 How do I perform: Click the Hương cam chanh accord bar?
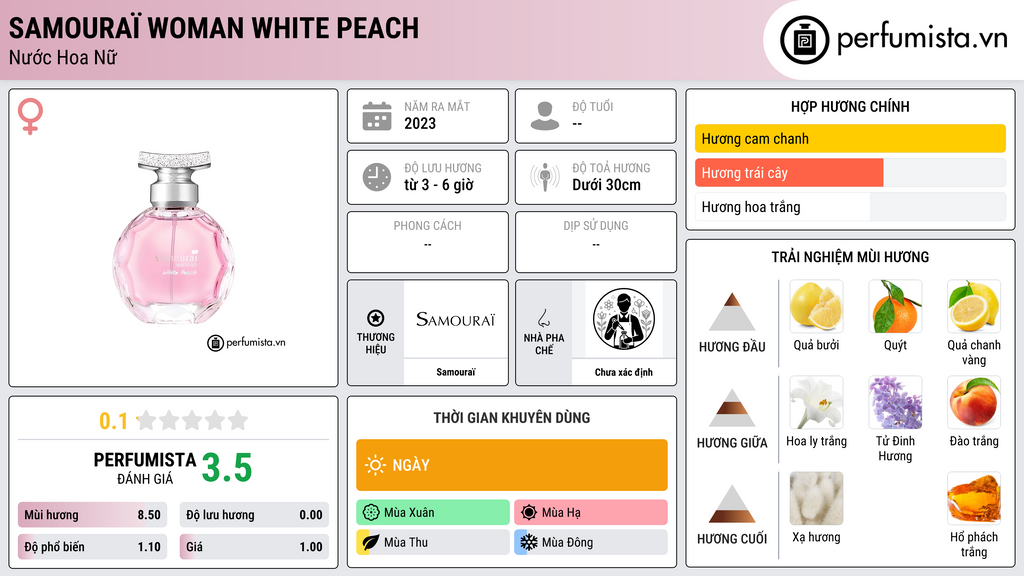(x=850, y=138)
